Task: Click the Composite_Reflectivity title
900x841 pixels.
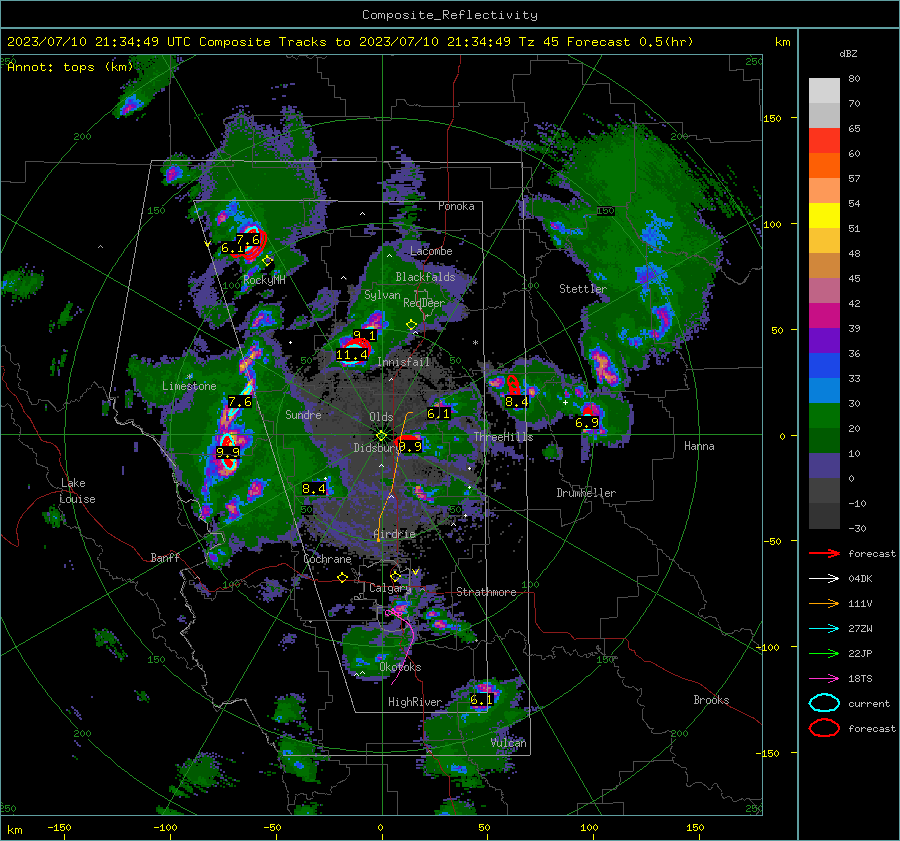Action: click(x=450, y=15)
